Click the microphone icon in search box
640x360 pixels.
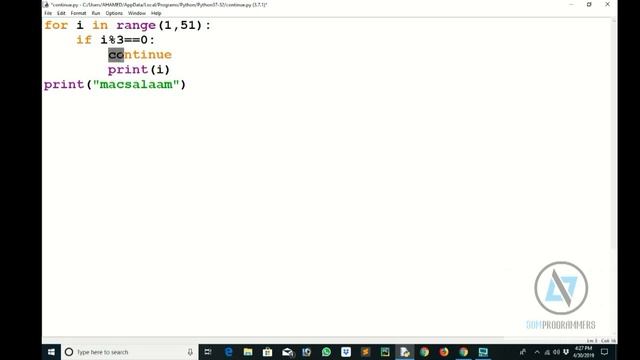click(x=190, y=352)
